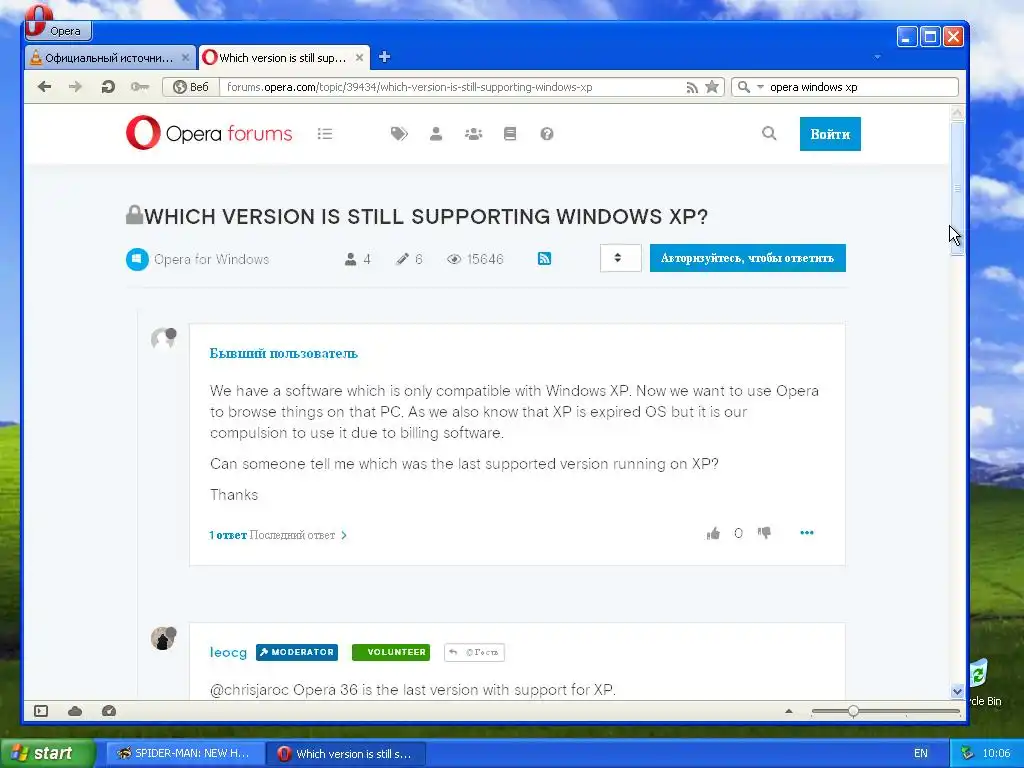This screenshot has width=1024, height=768.
Task: Open leocg user profile link
Action: pyautogui.click(x=229, y=652)
